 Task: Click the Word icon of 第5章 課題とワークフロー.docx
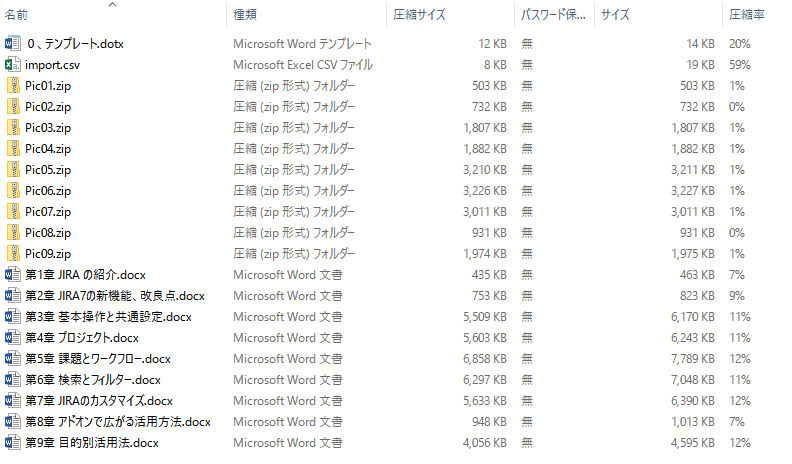13,358
